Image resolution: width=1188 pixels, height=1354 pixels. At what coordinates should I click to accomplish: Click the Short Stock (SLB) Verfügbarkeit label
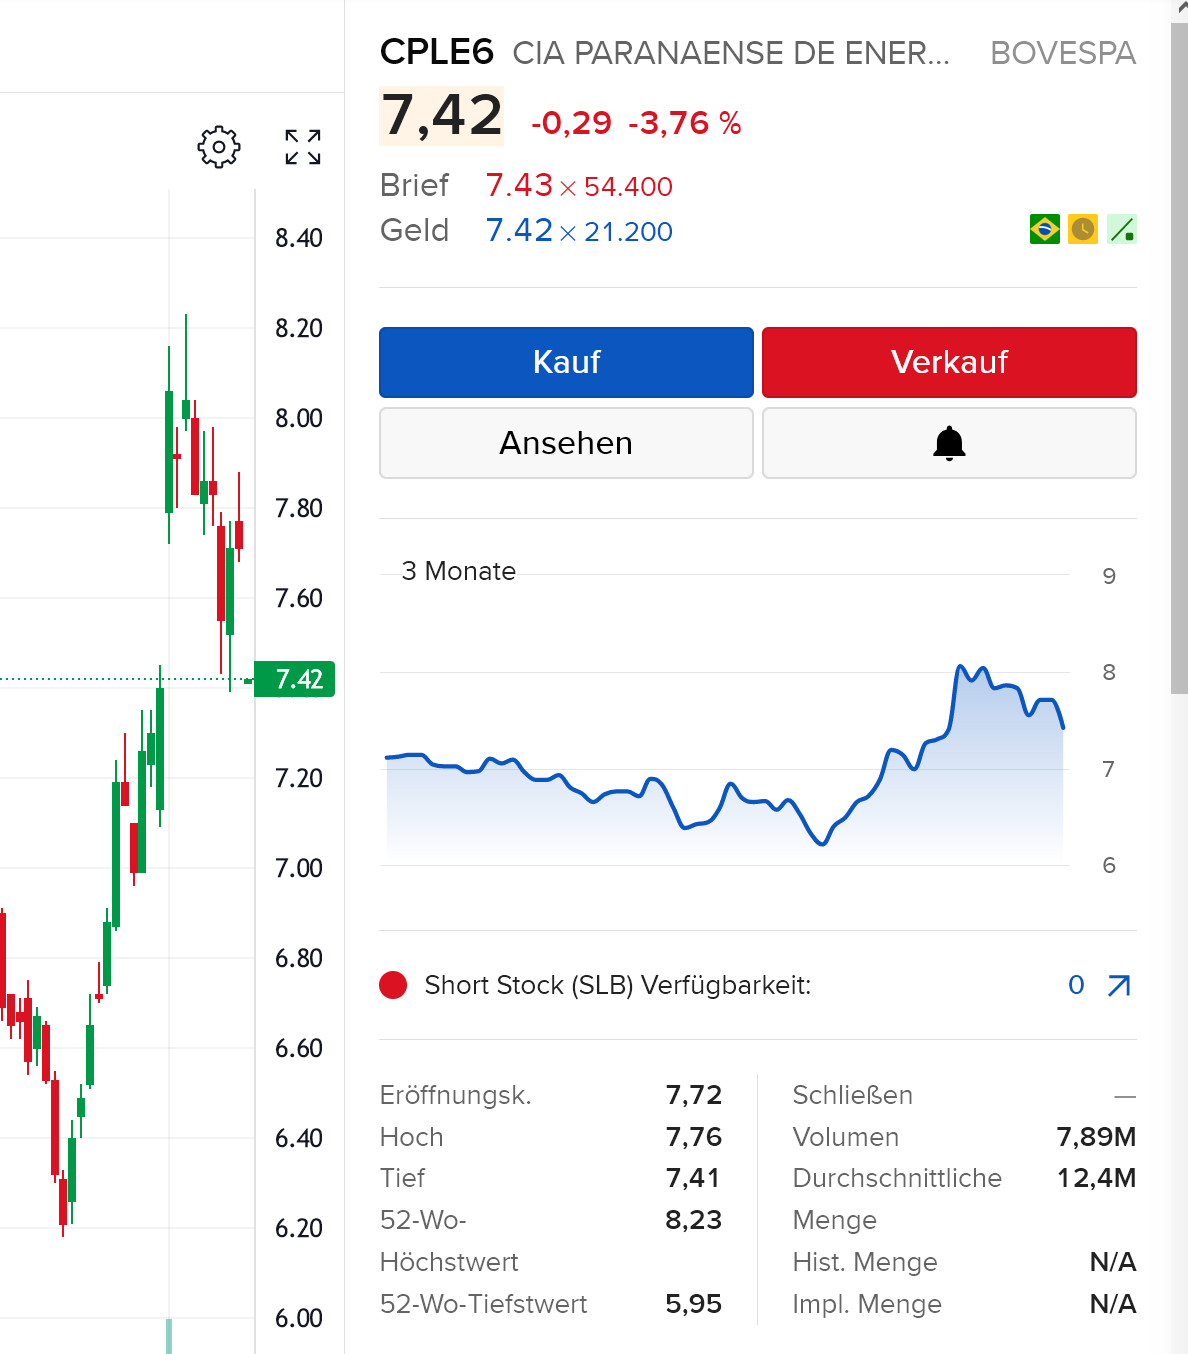coord(618,985)
